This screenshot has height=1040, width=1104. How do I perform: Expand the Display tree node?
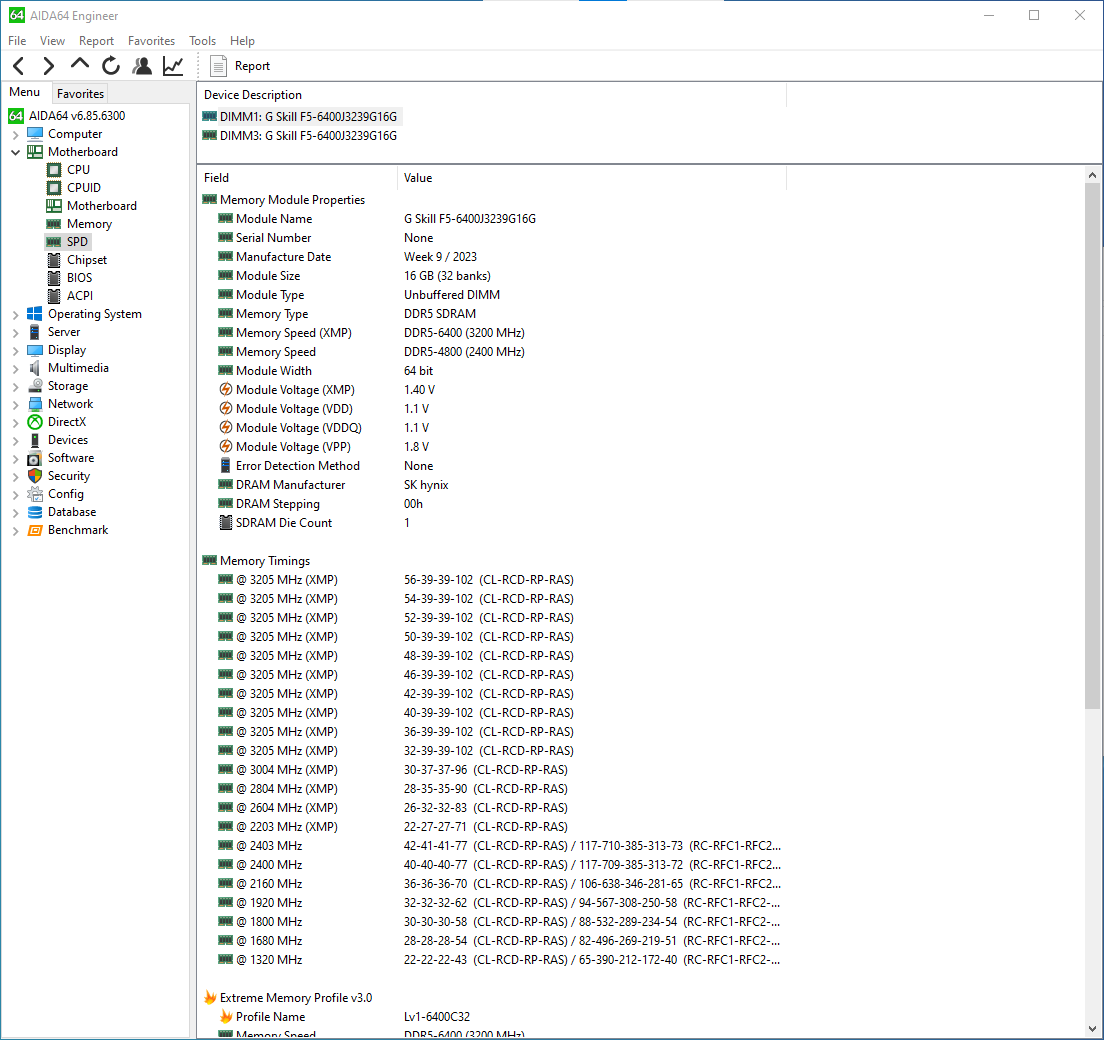[15, 351]
